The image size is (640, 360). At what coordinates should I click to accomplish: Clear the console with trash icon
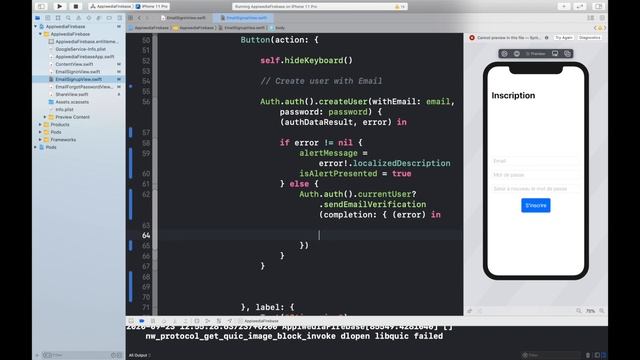(x=588, y=356)
